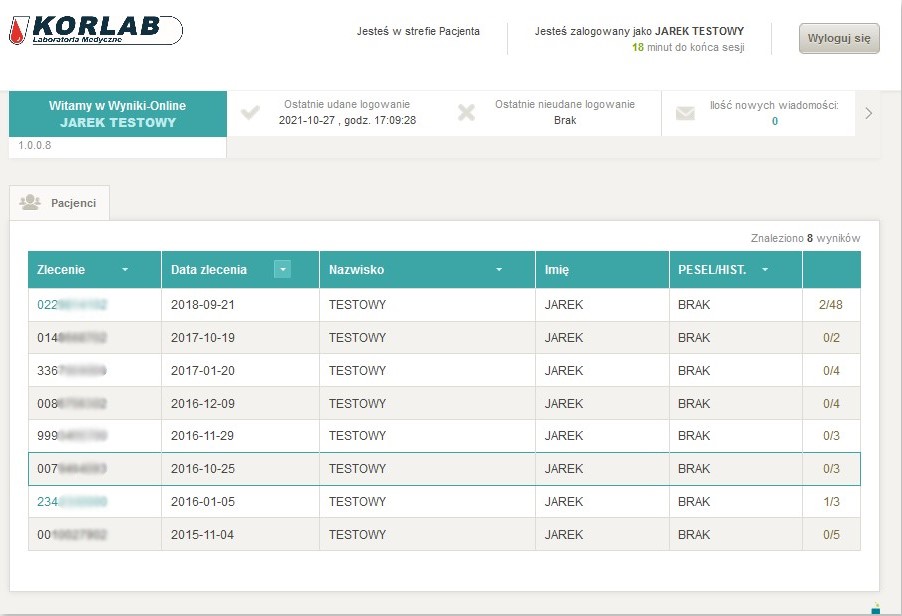Viewport: 902px width, 616px height.
Task: Open order link starting with 022
Action: click(x=71, y=305)
